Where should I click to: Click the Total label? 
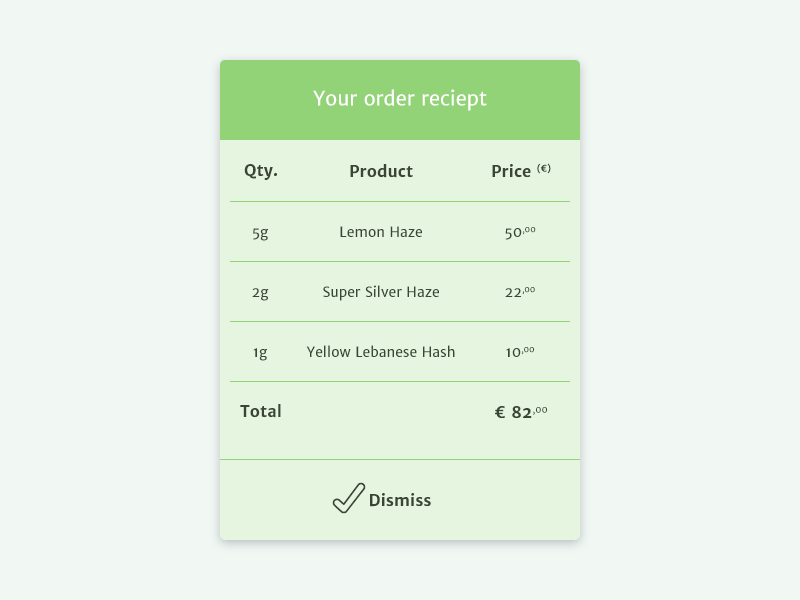(261, 411)
